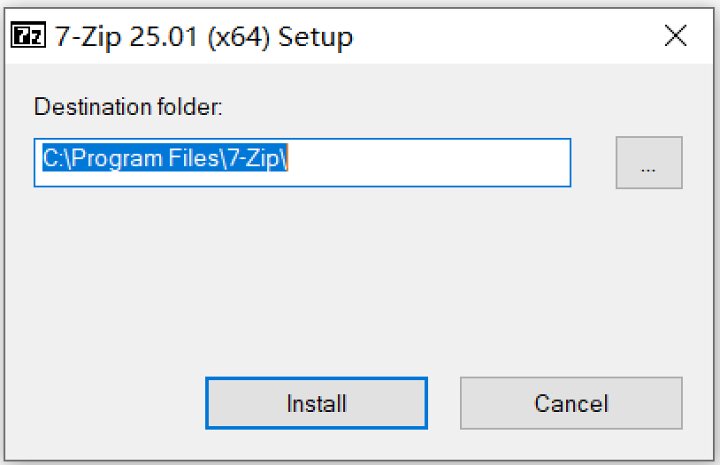Click the "C:" drive prefix in path
The width and height of the screenshot is (720, 465).
point(52,160)
